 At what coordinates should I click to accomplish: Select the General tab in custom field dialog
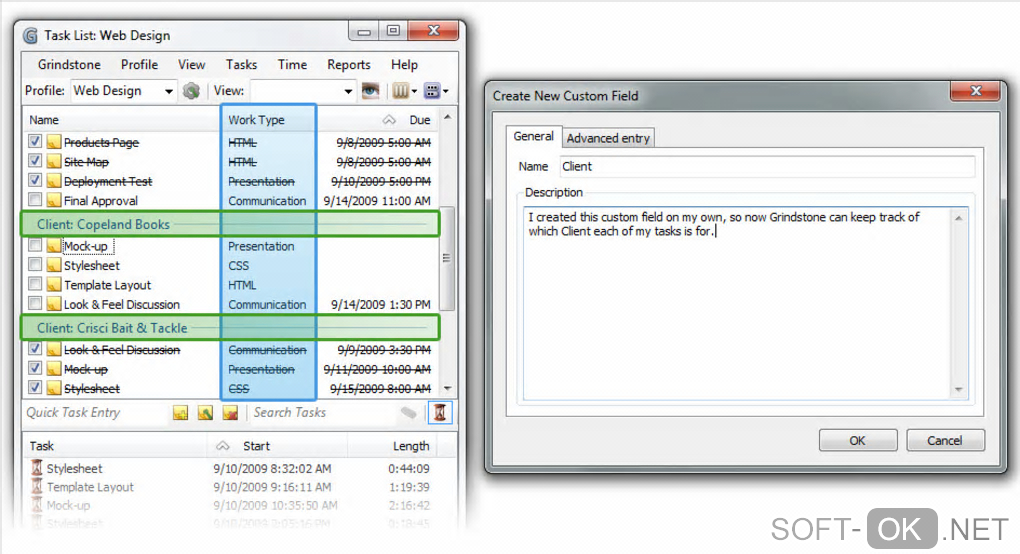pos(533,136)
